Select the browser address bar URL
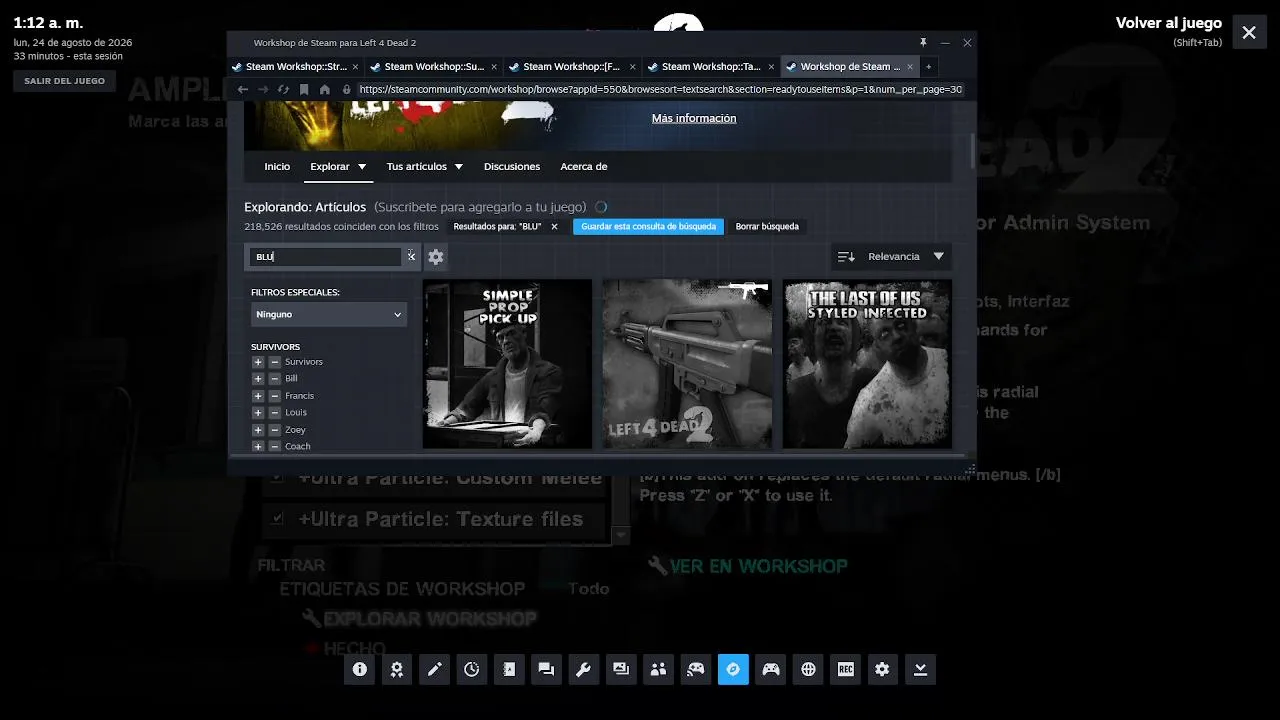The height and width of the screenshot is (720, 1280). click(x=660, y=89)
